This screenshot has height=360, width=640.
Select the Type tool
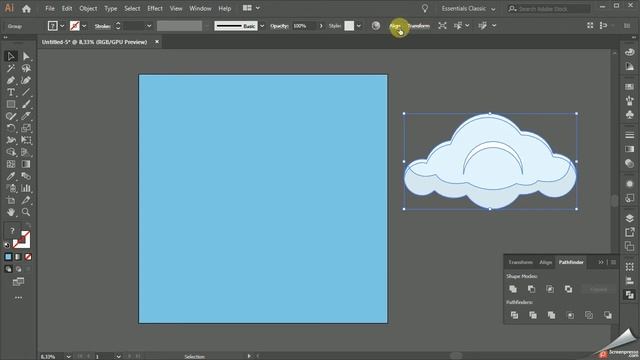(x=11, y=92)
